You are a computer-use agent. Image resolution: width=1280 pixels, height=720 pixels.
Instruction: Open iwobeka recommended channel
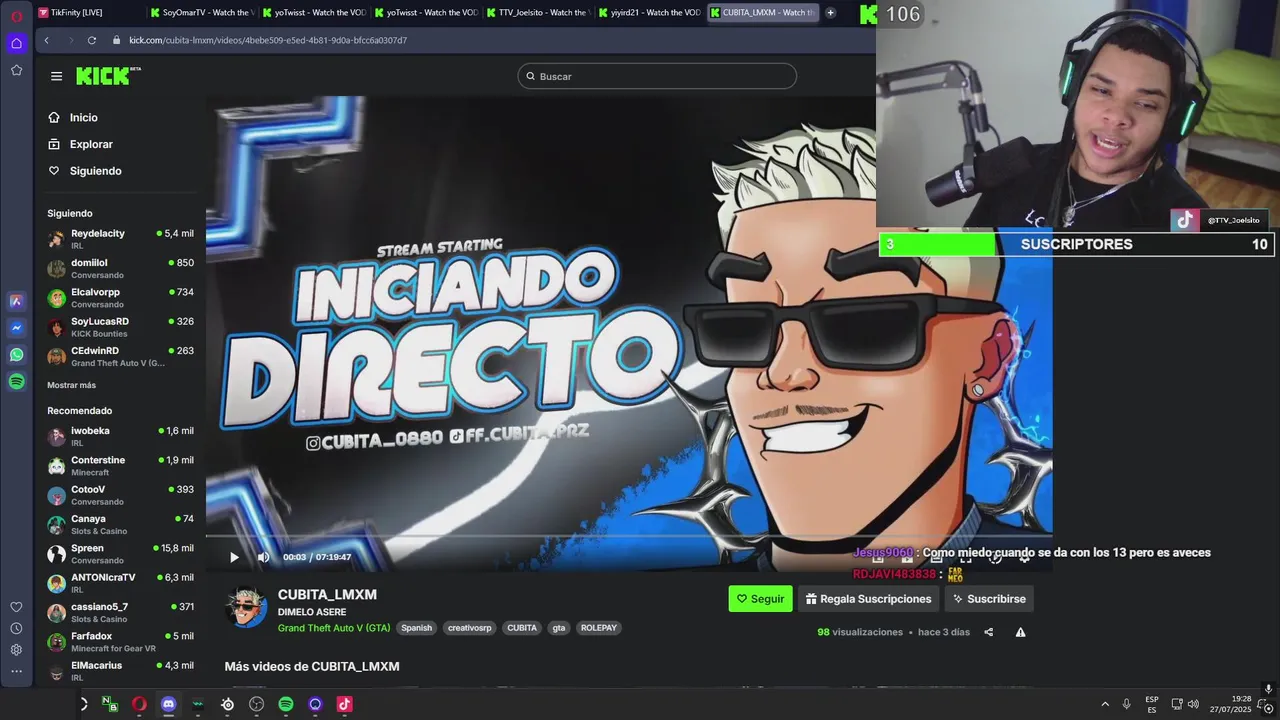(x=120, y=436)
